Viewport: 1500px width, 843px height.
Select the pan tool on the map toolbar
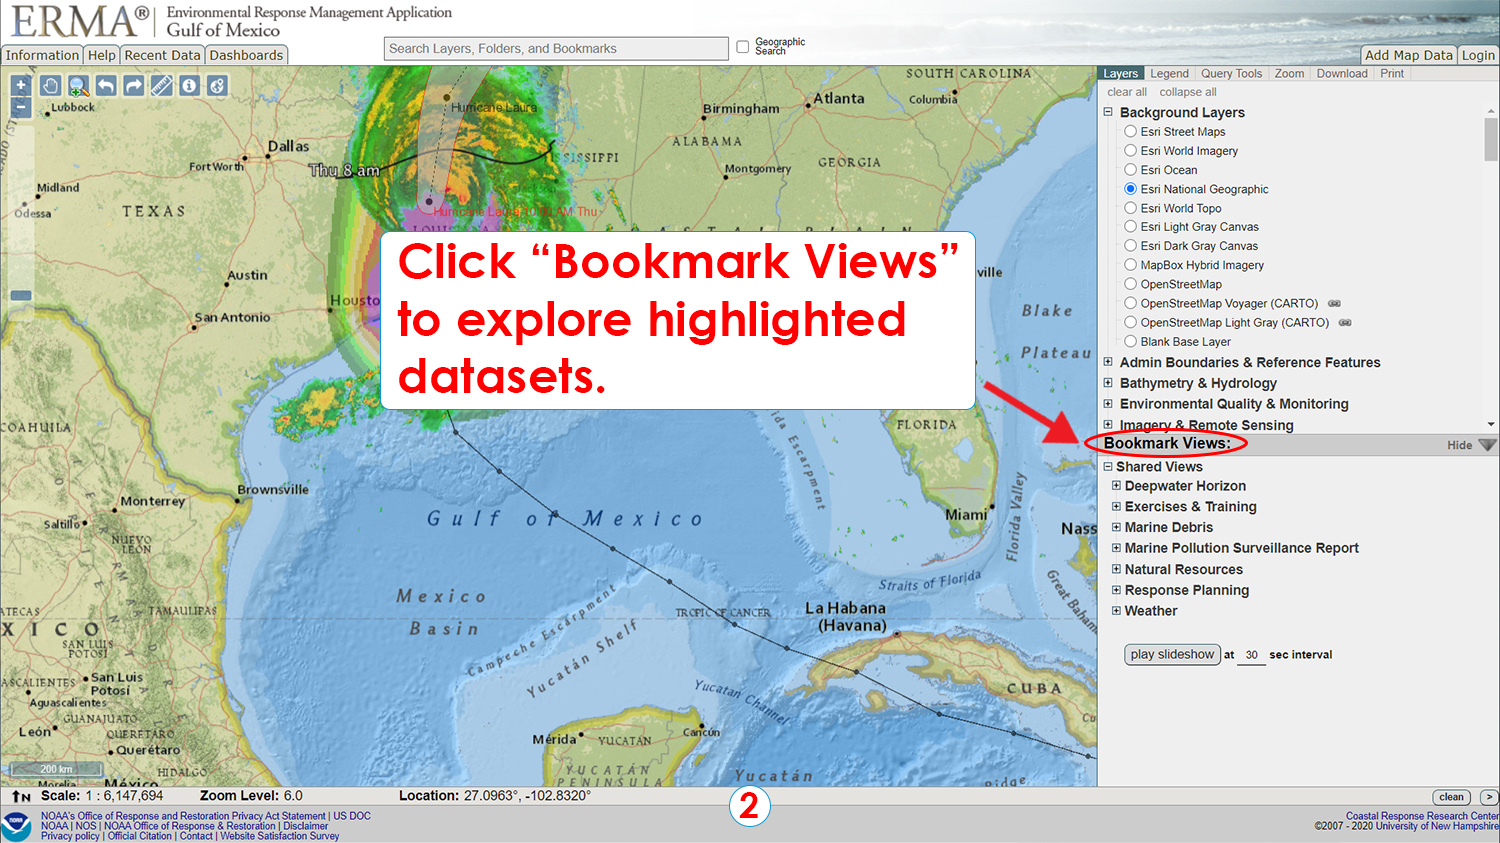coord(50,87)
